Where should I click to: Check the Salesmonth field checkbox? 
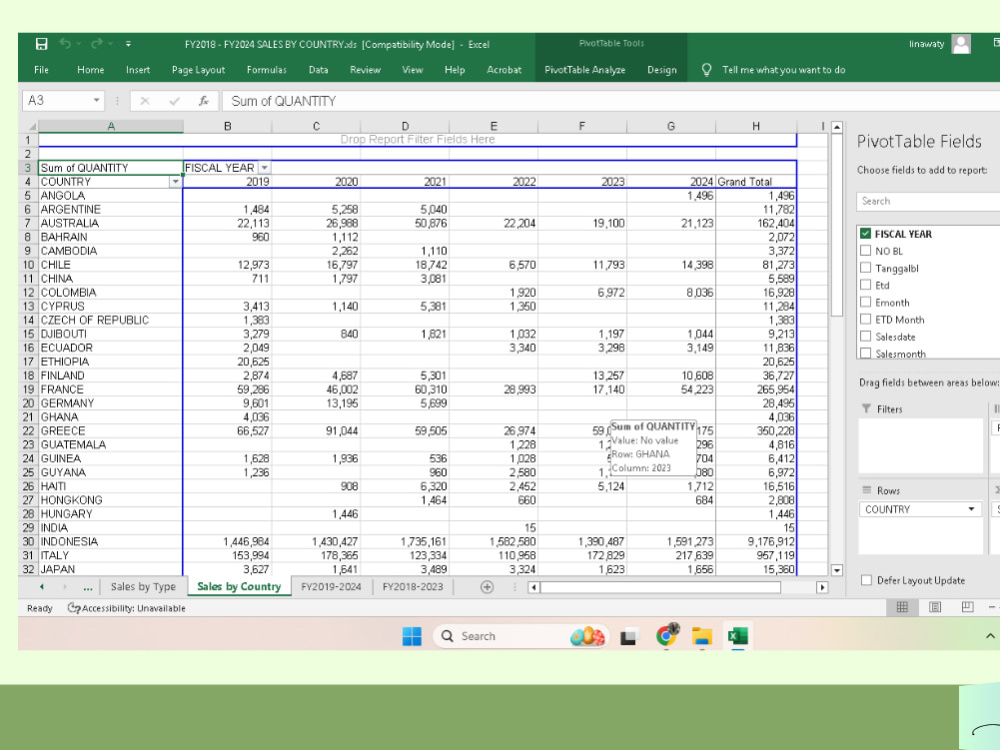[865, 353]
